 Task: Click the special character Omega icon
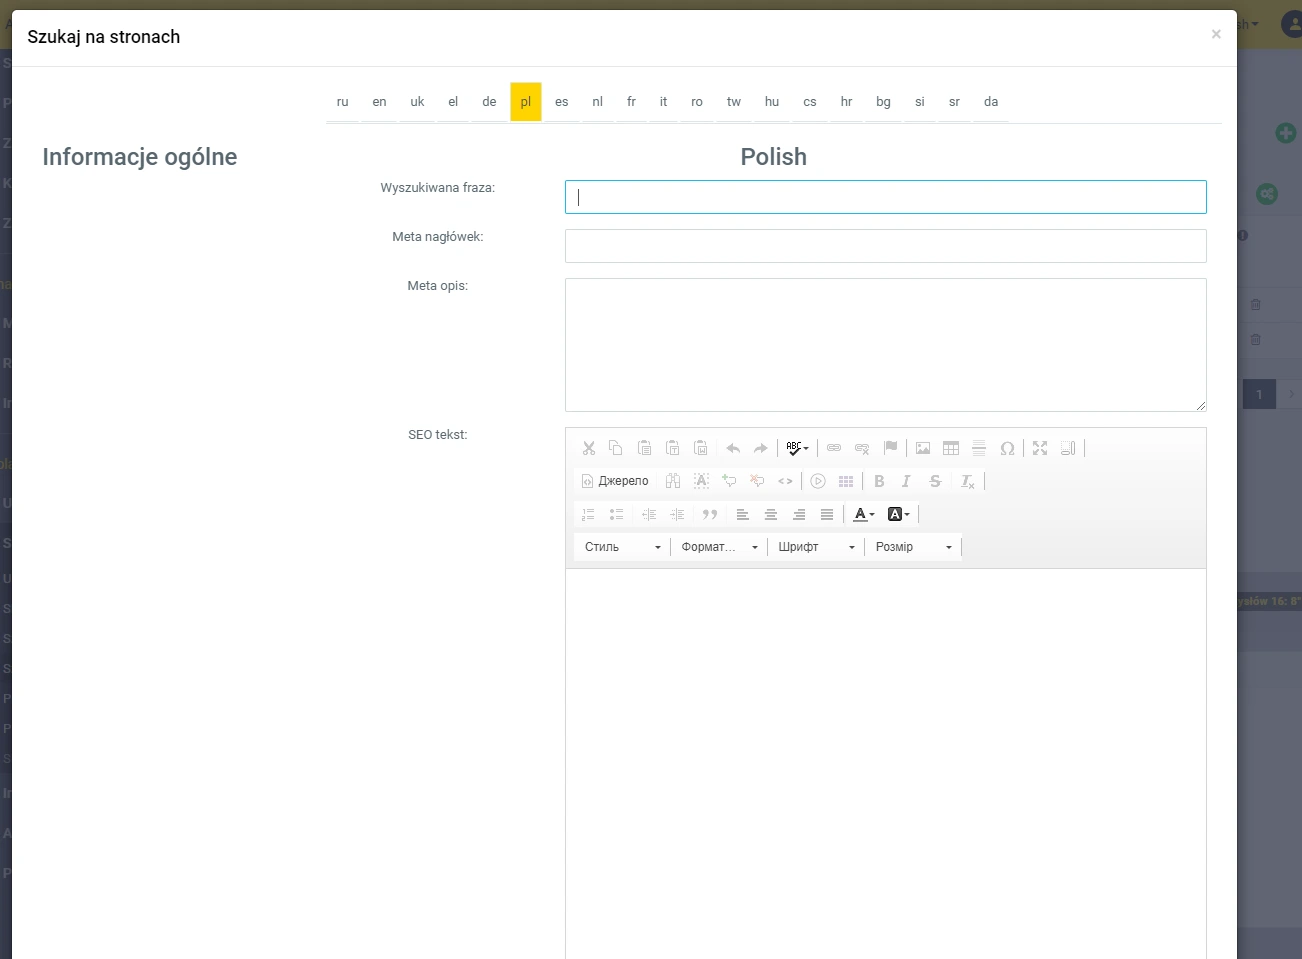(1007, 448)
